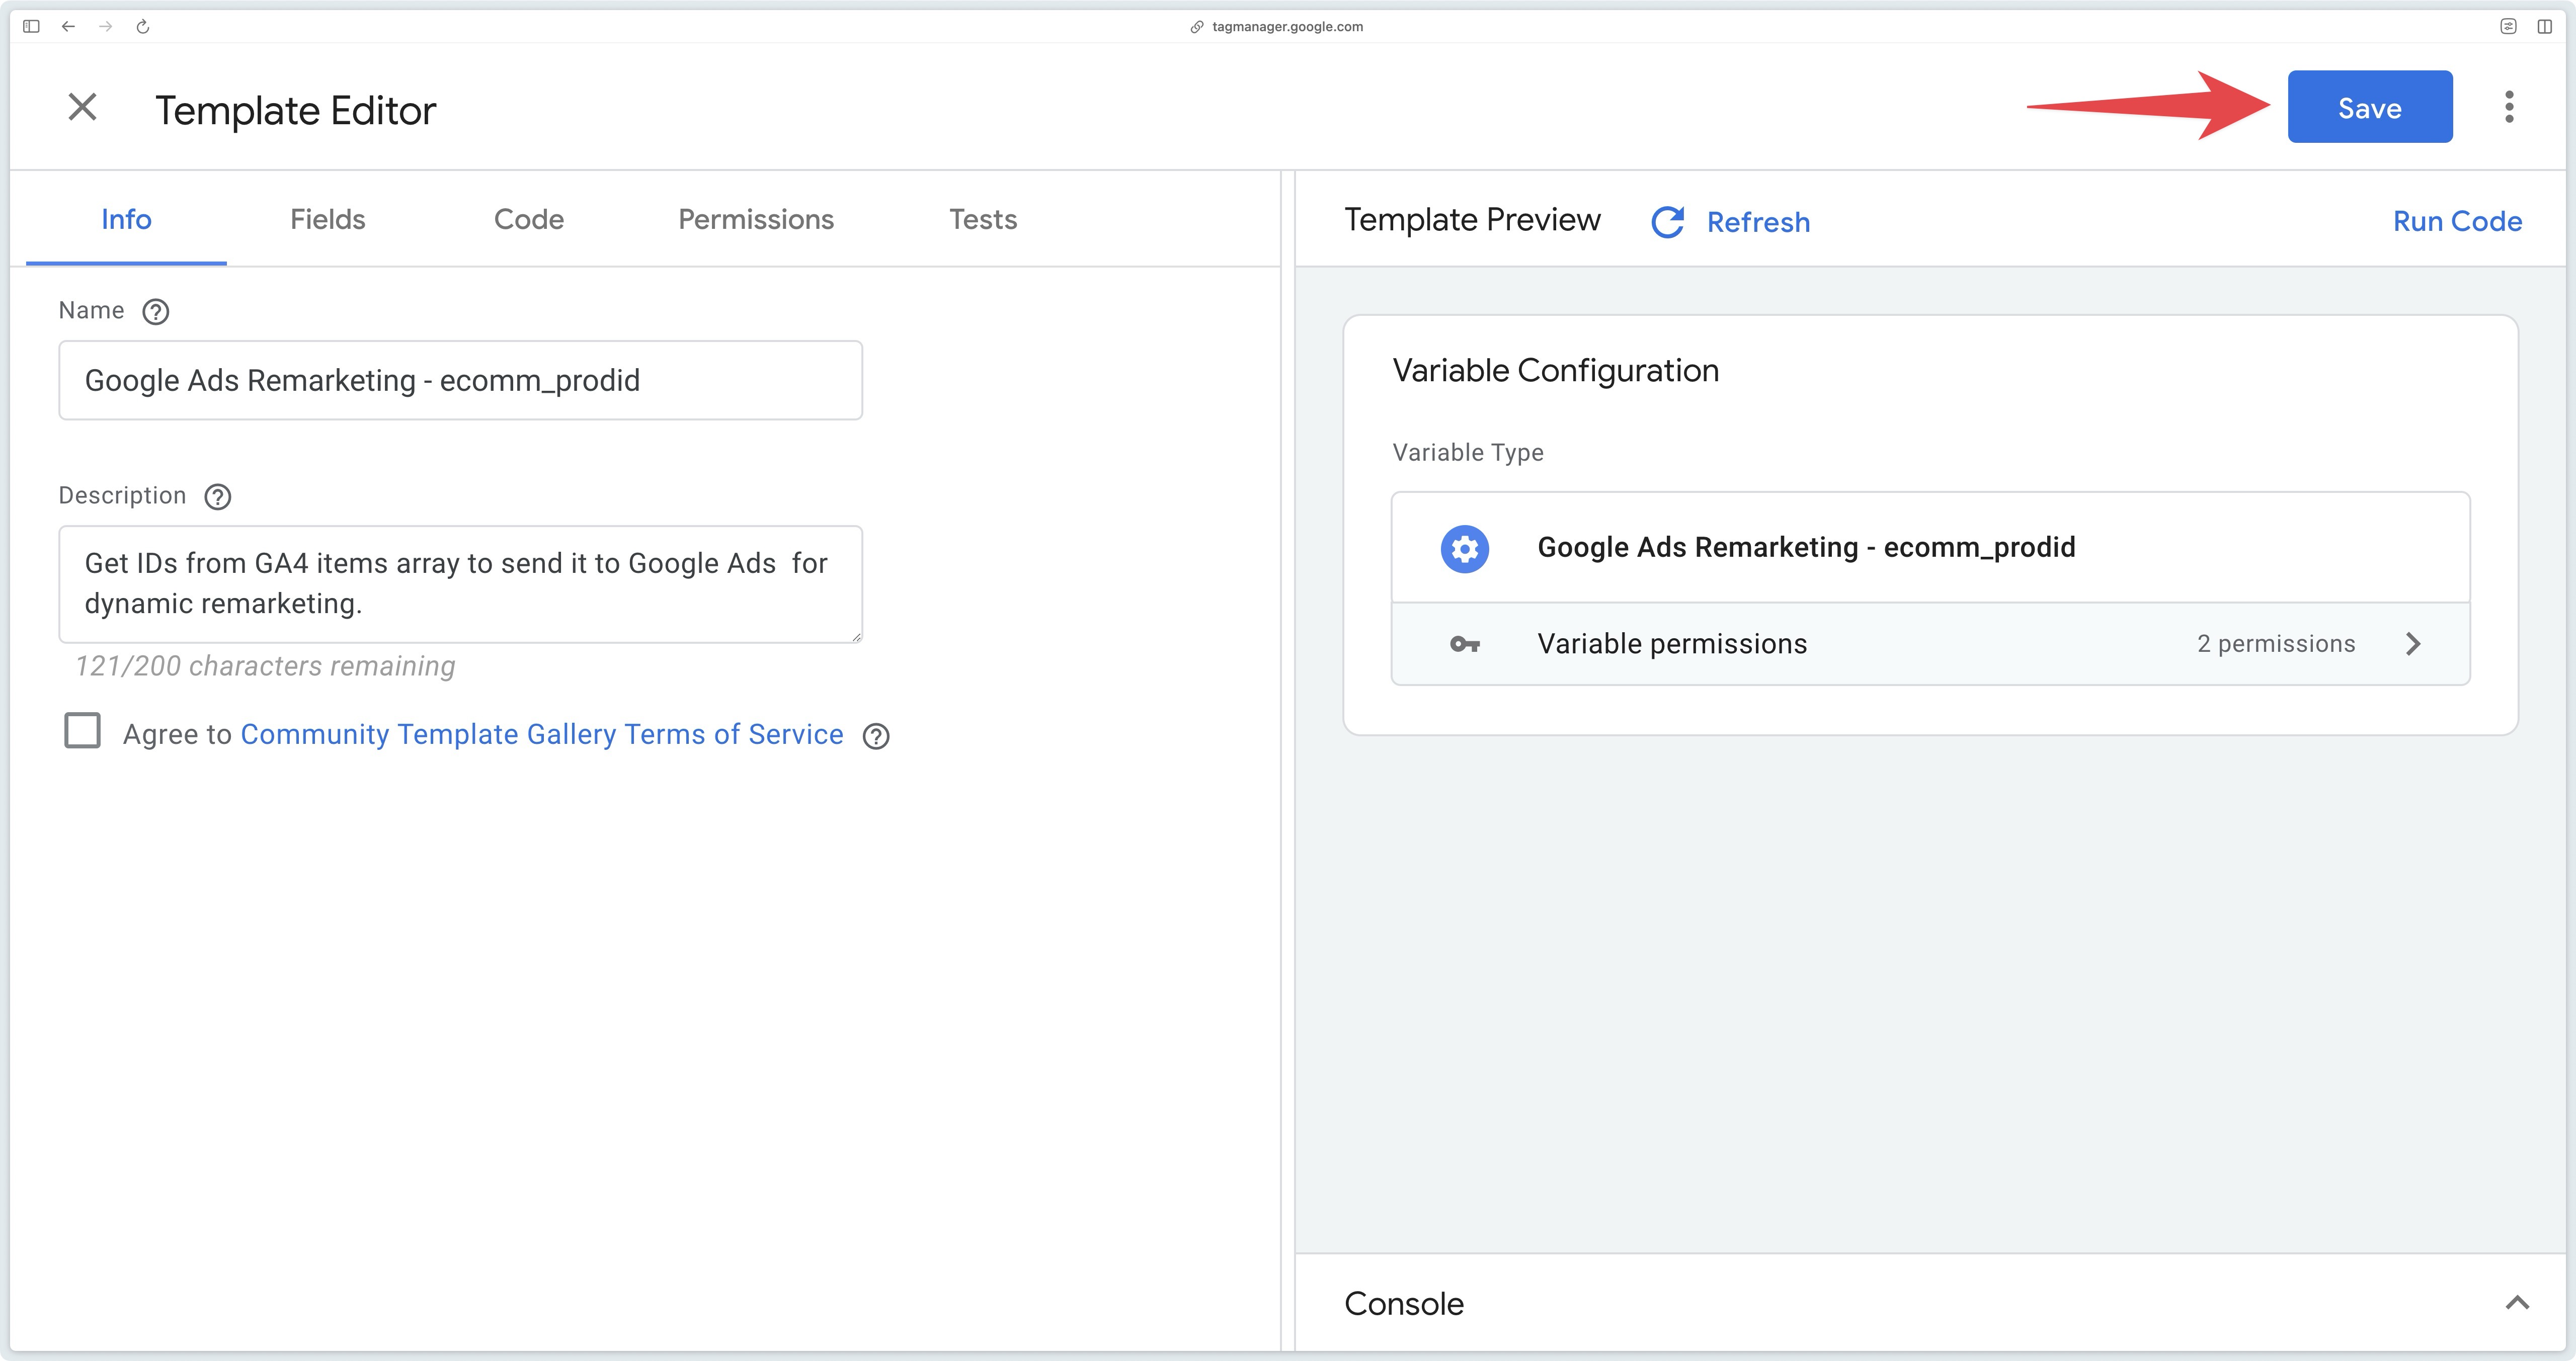Click the Template Editor title

pyautogui.click(x=296, y=110)
